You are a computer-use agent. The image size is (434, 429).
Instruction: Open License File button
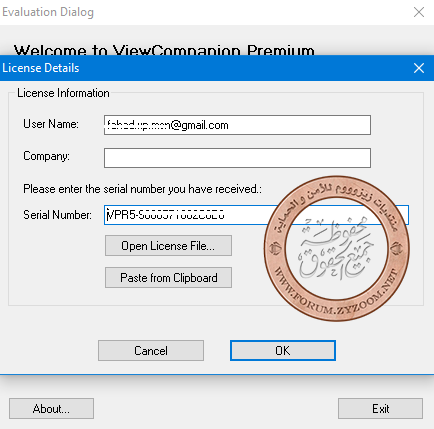tap(168, 246)
